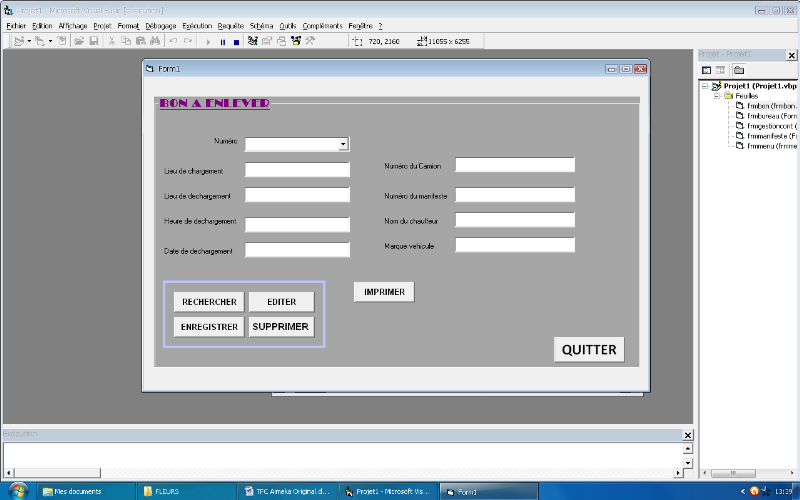Image resolution: width=800 pixels, height=500 pixels.
Task: Click the IMPRIMER button
Action: [x=384, y=292]
